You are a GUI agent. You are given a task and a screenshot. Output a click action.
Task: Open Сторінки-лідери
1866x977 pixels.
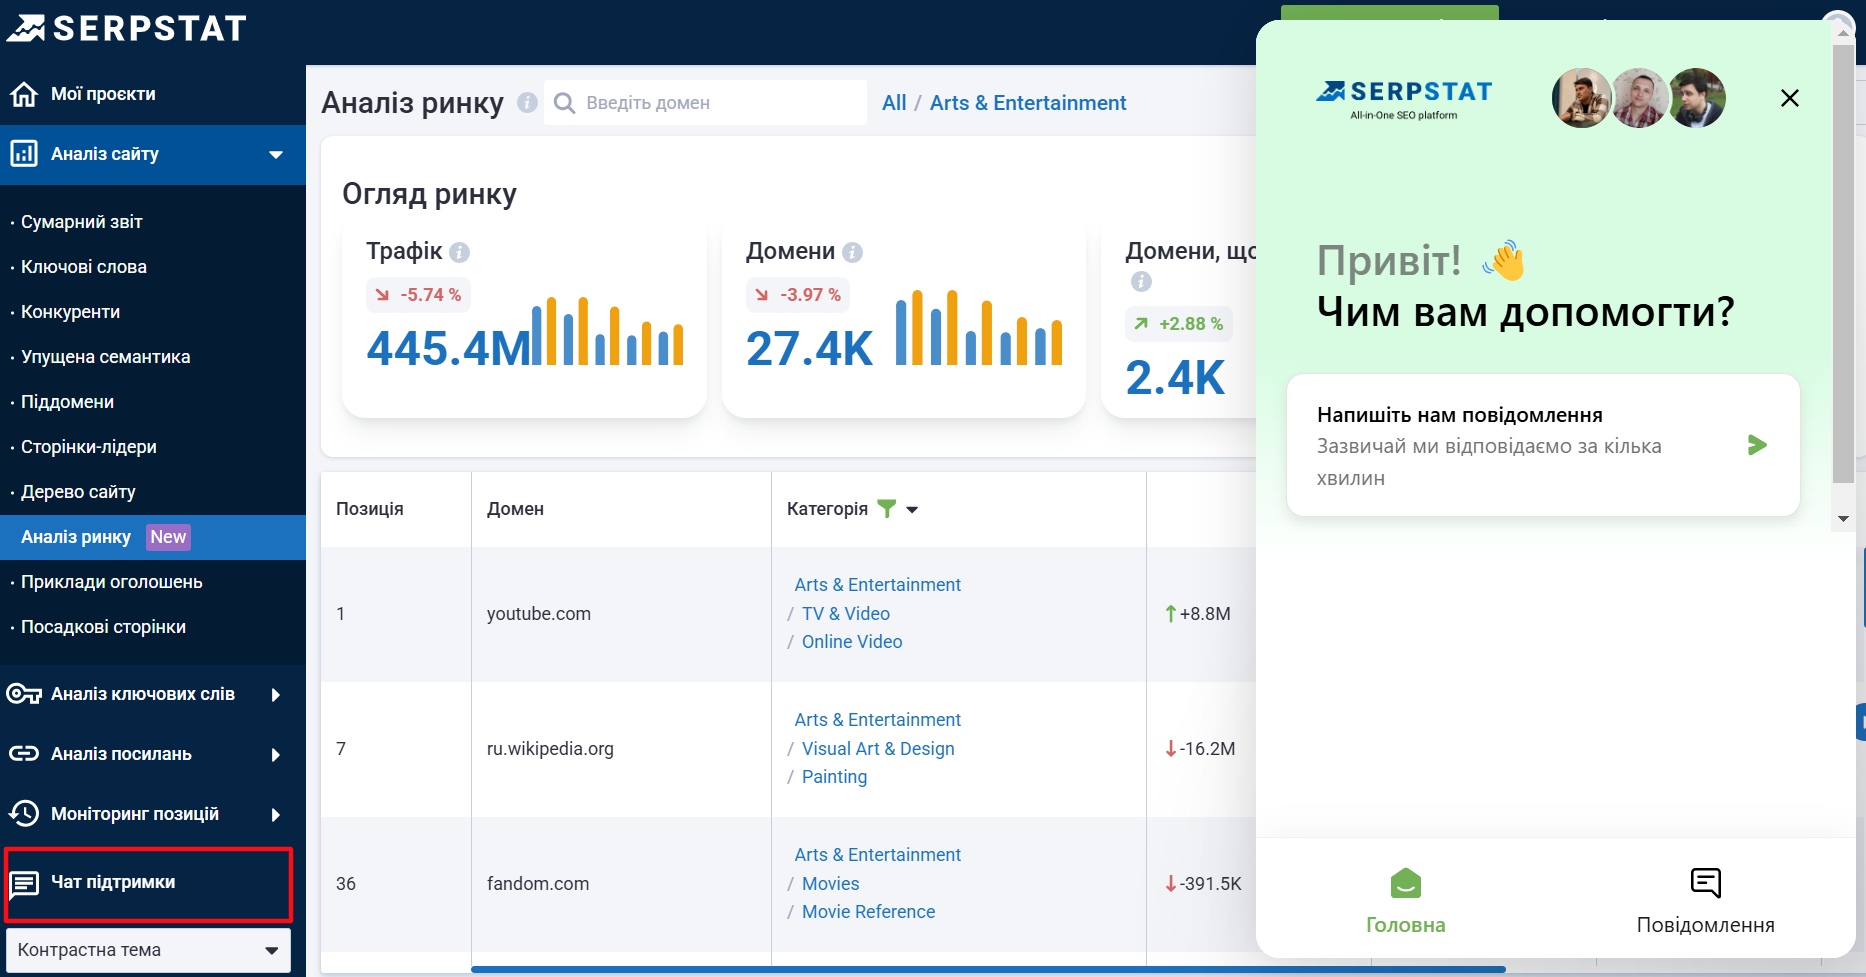89,447
